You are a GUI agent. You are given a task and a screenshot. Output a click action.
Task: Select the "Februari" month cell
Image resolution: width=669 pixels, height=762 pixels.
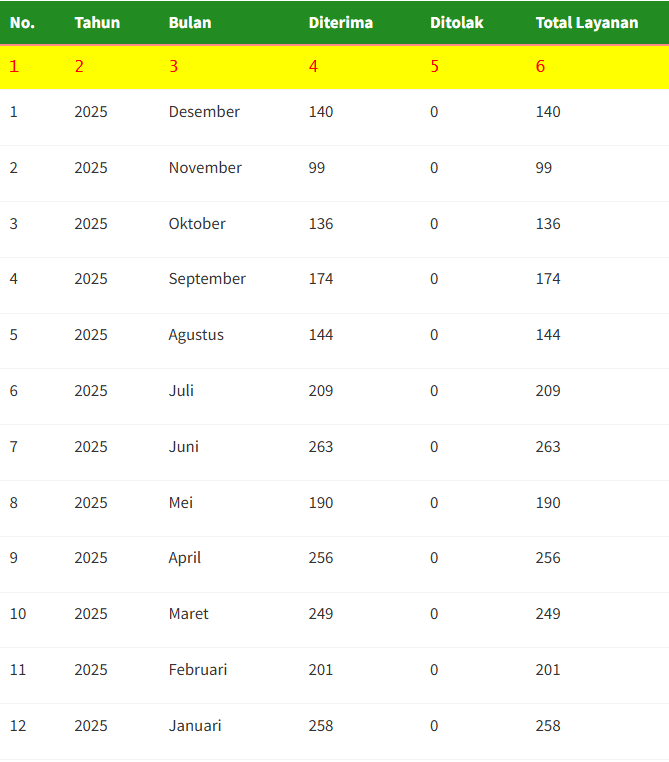tap(198, 670)
